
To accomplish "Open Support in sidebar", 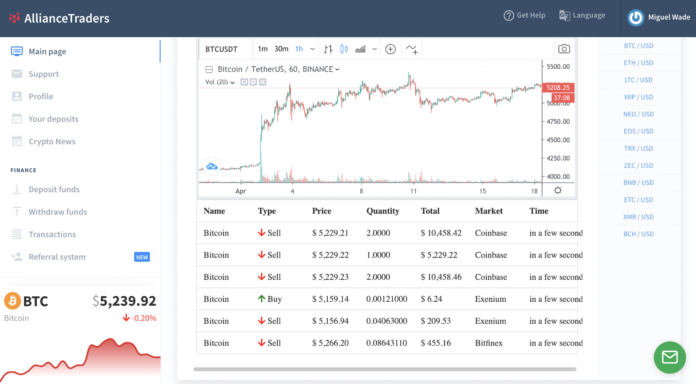I will (44, 74).
